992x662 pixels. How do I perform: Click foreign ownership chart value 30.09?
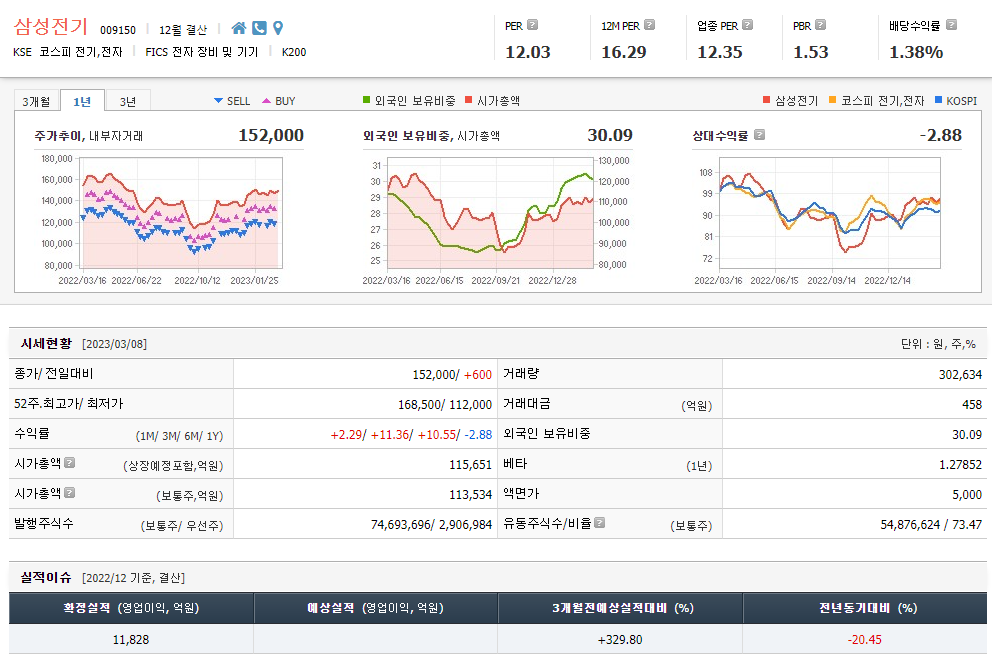610,135
